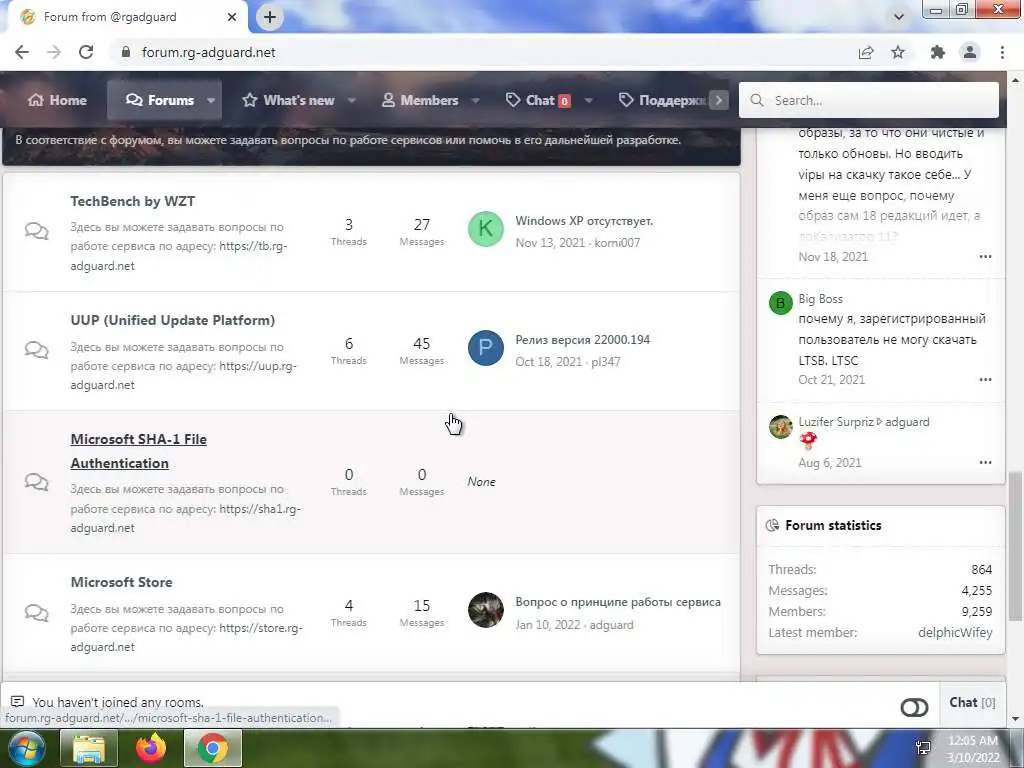The image size is (1024, 768).
Task: Reload the forum page
Action: (86, 52)
